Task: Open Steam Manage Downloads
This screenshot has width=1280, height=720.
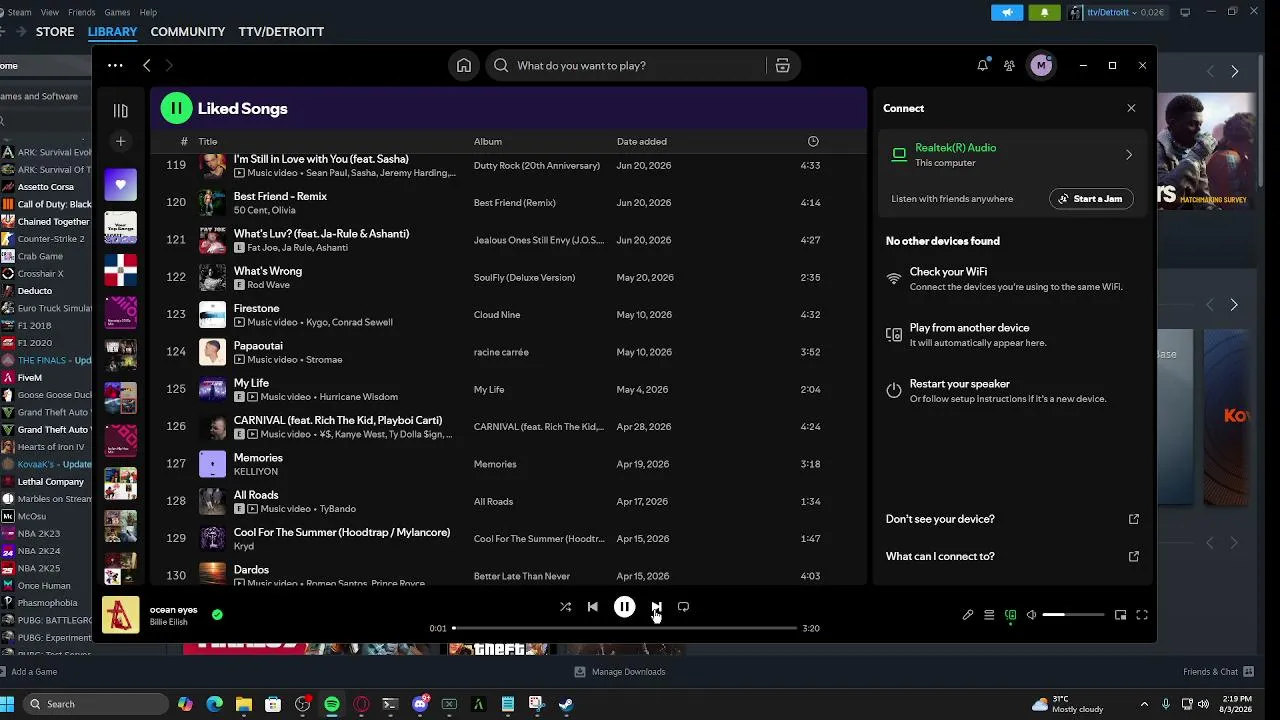Action: [x=620, y=672]
